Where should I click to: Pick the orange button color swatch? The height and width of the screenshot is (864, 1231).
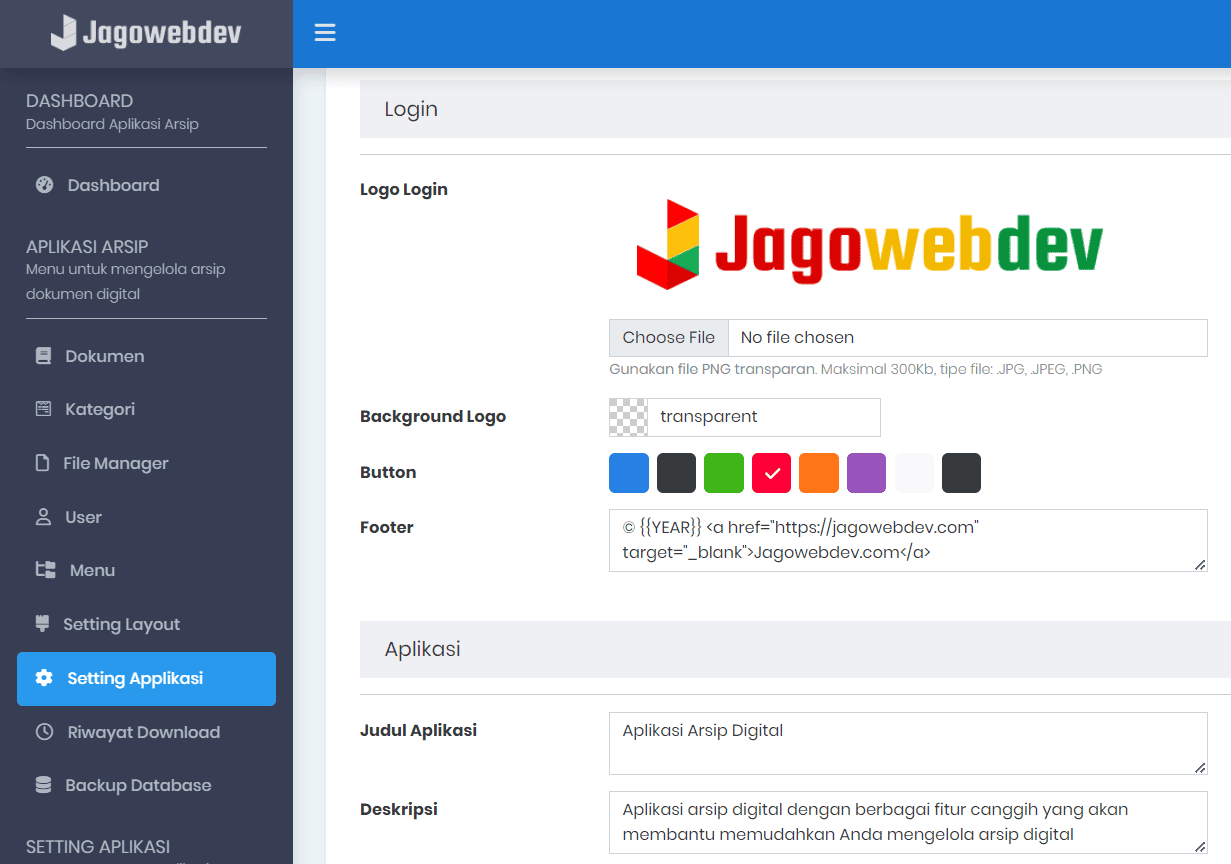pyautogui.click(x=819, y=473)
